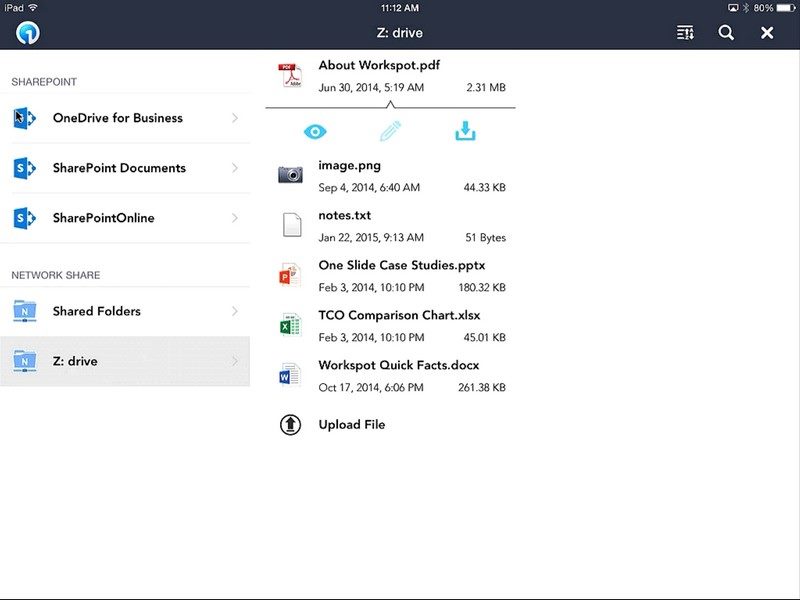Open OneDrive for Business

tap(125, 118)
